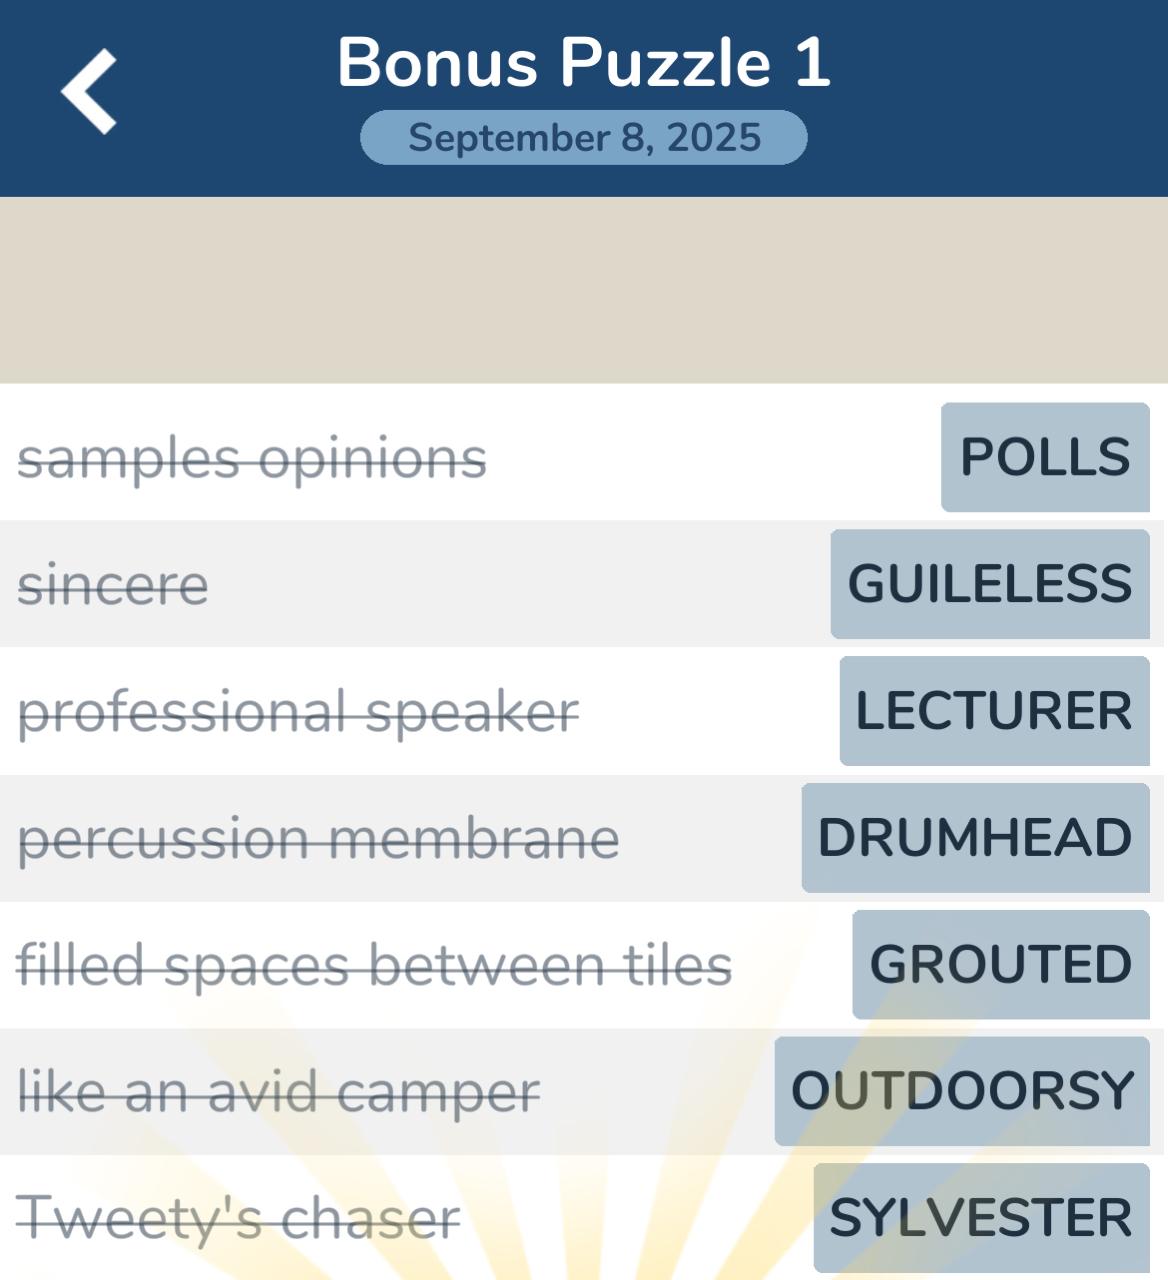Select the 'sincere' clue text
1168x1280 pixels.
[113, 585]
